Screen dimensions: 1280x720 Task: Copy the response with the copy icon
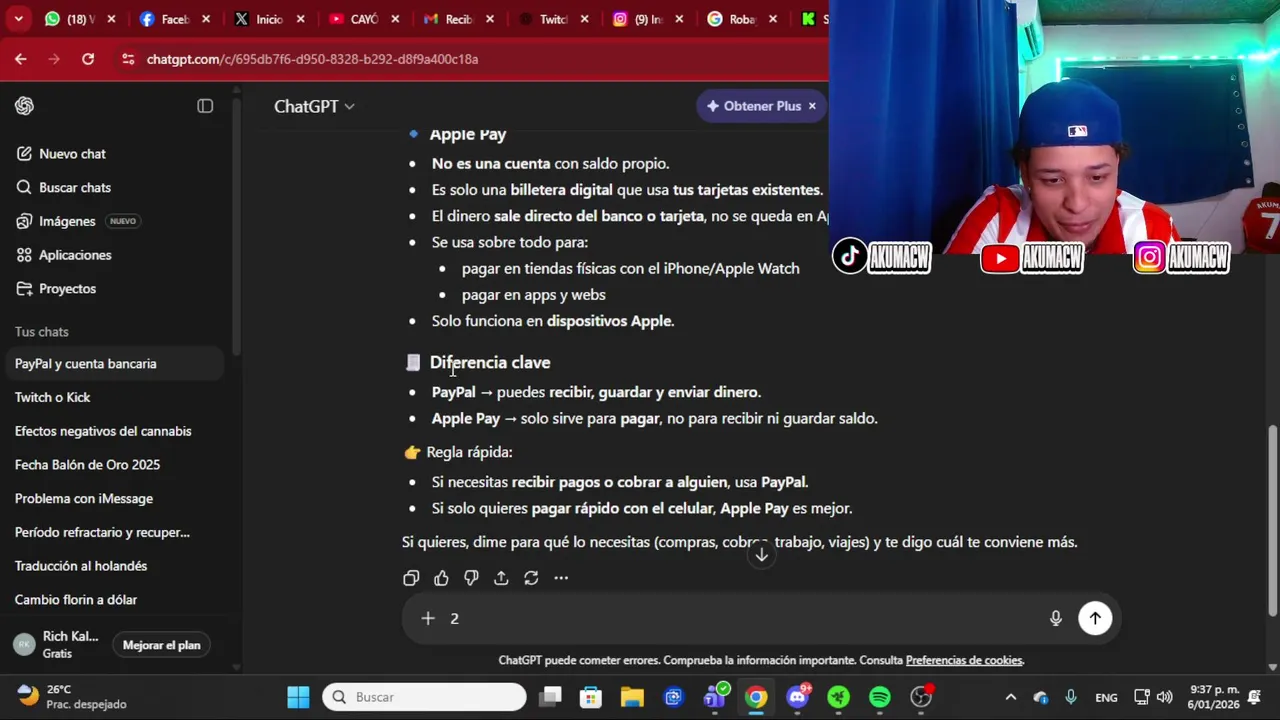tap(411, 578)
